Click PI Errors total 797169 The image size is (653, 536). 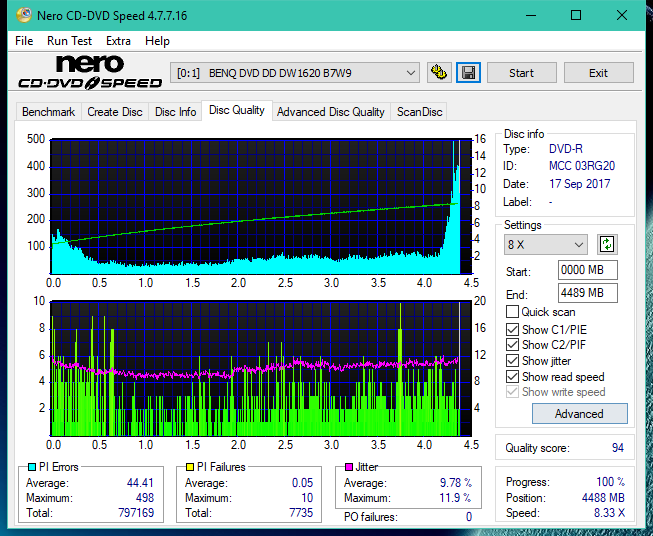pyautogui.click(x=136, y=512)
